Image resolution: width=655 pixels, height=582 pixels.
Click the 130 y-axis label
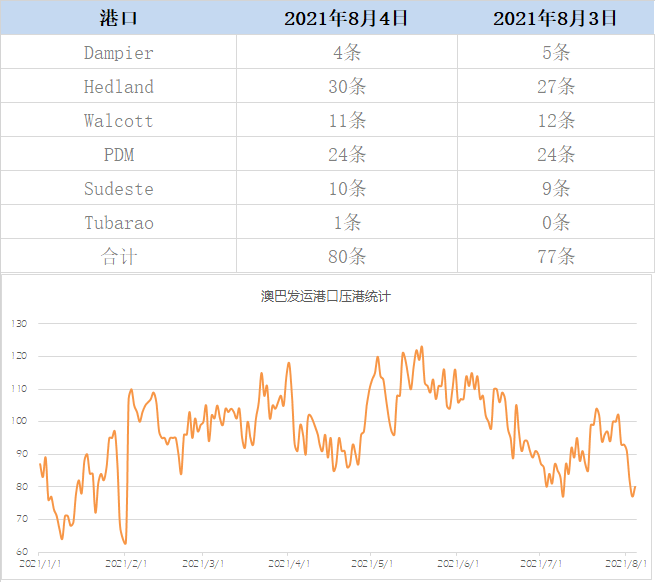coord(19,323)
